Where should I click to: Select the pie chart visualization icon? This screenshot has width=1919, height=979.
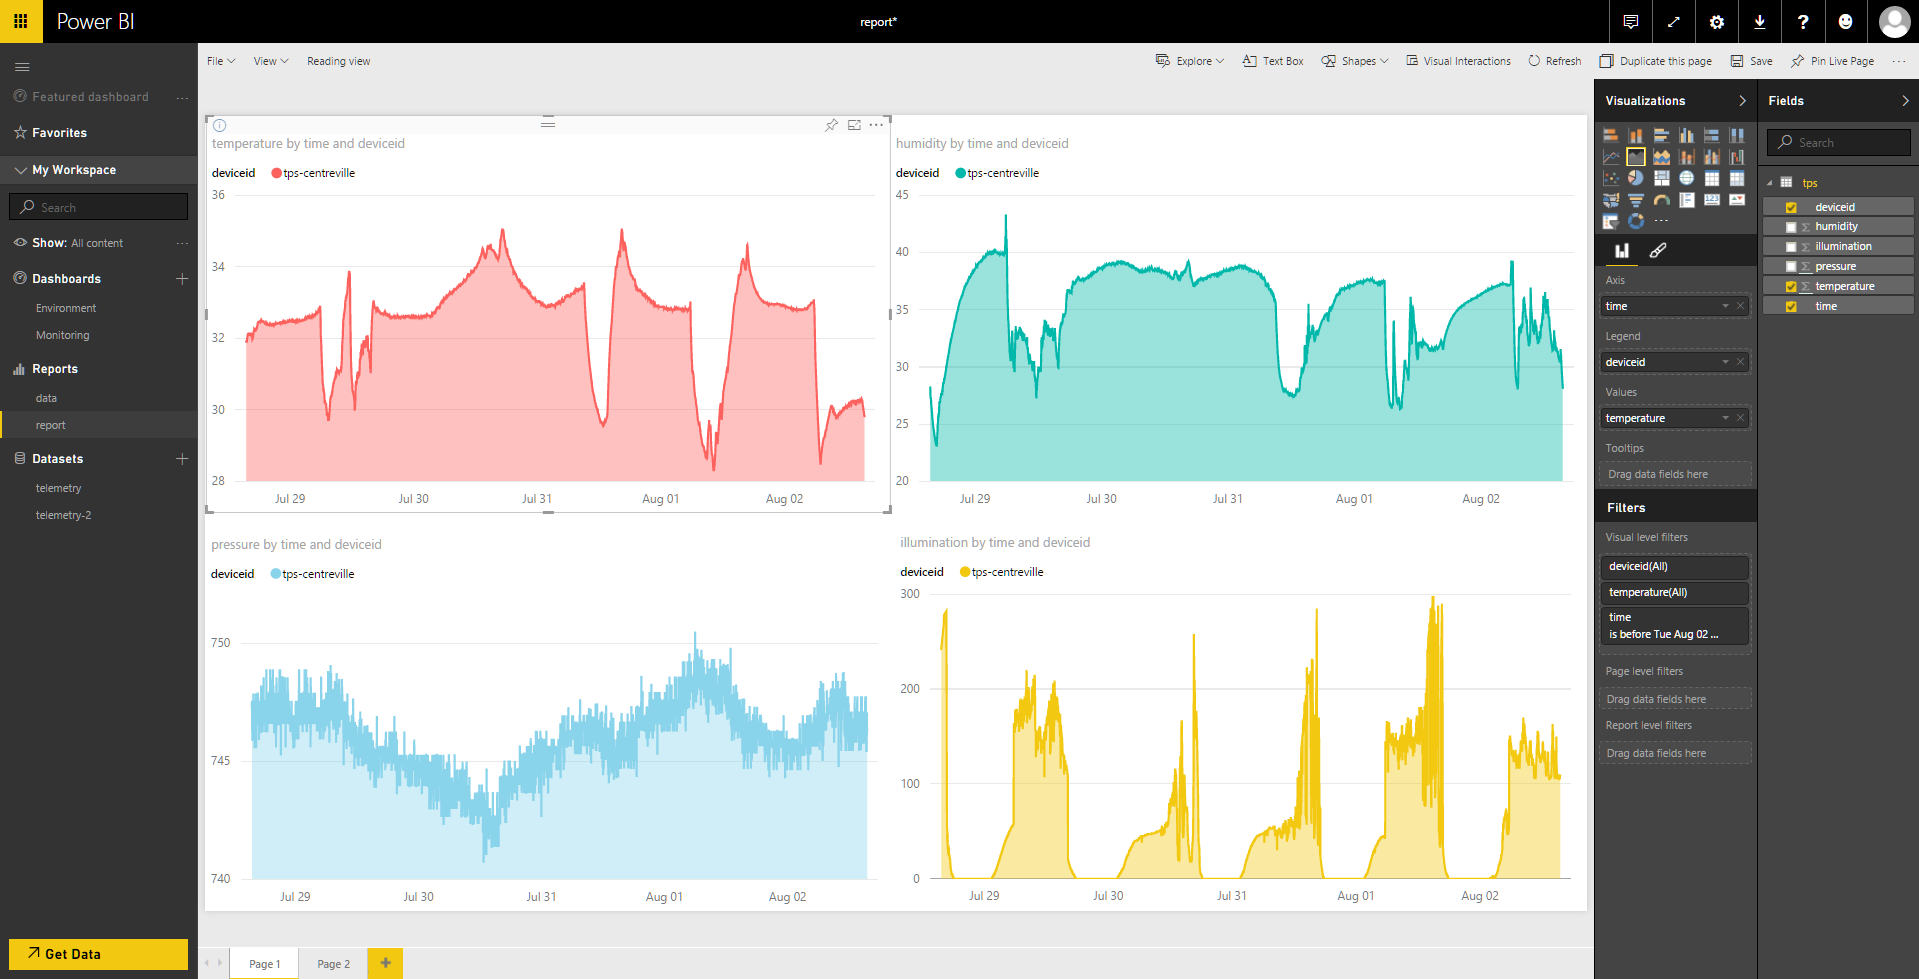click(x=1636, y=178)
